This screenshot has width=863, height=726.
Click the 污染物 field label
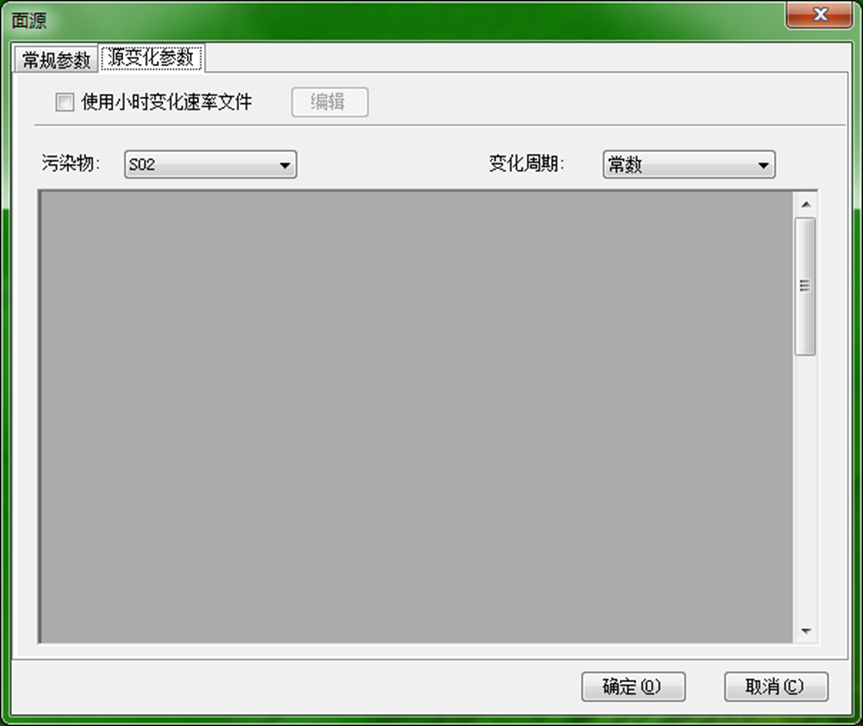click(x=71, y=163)
